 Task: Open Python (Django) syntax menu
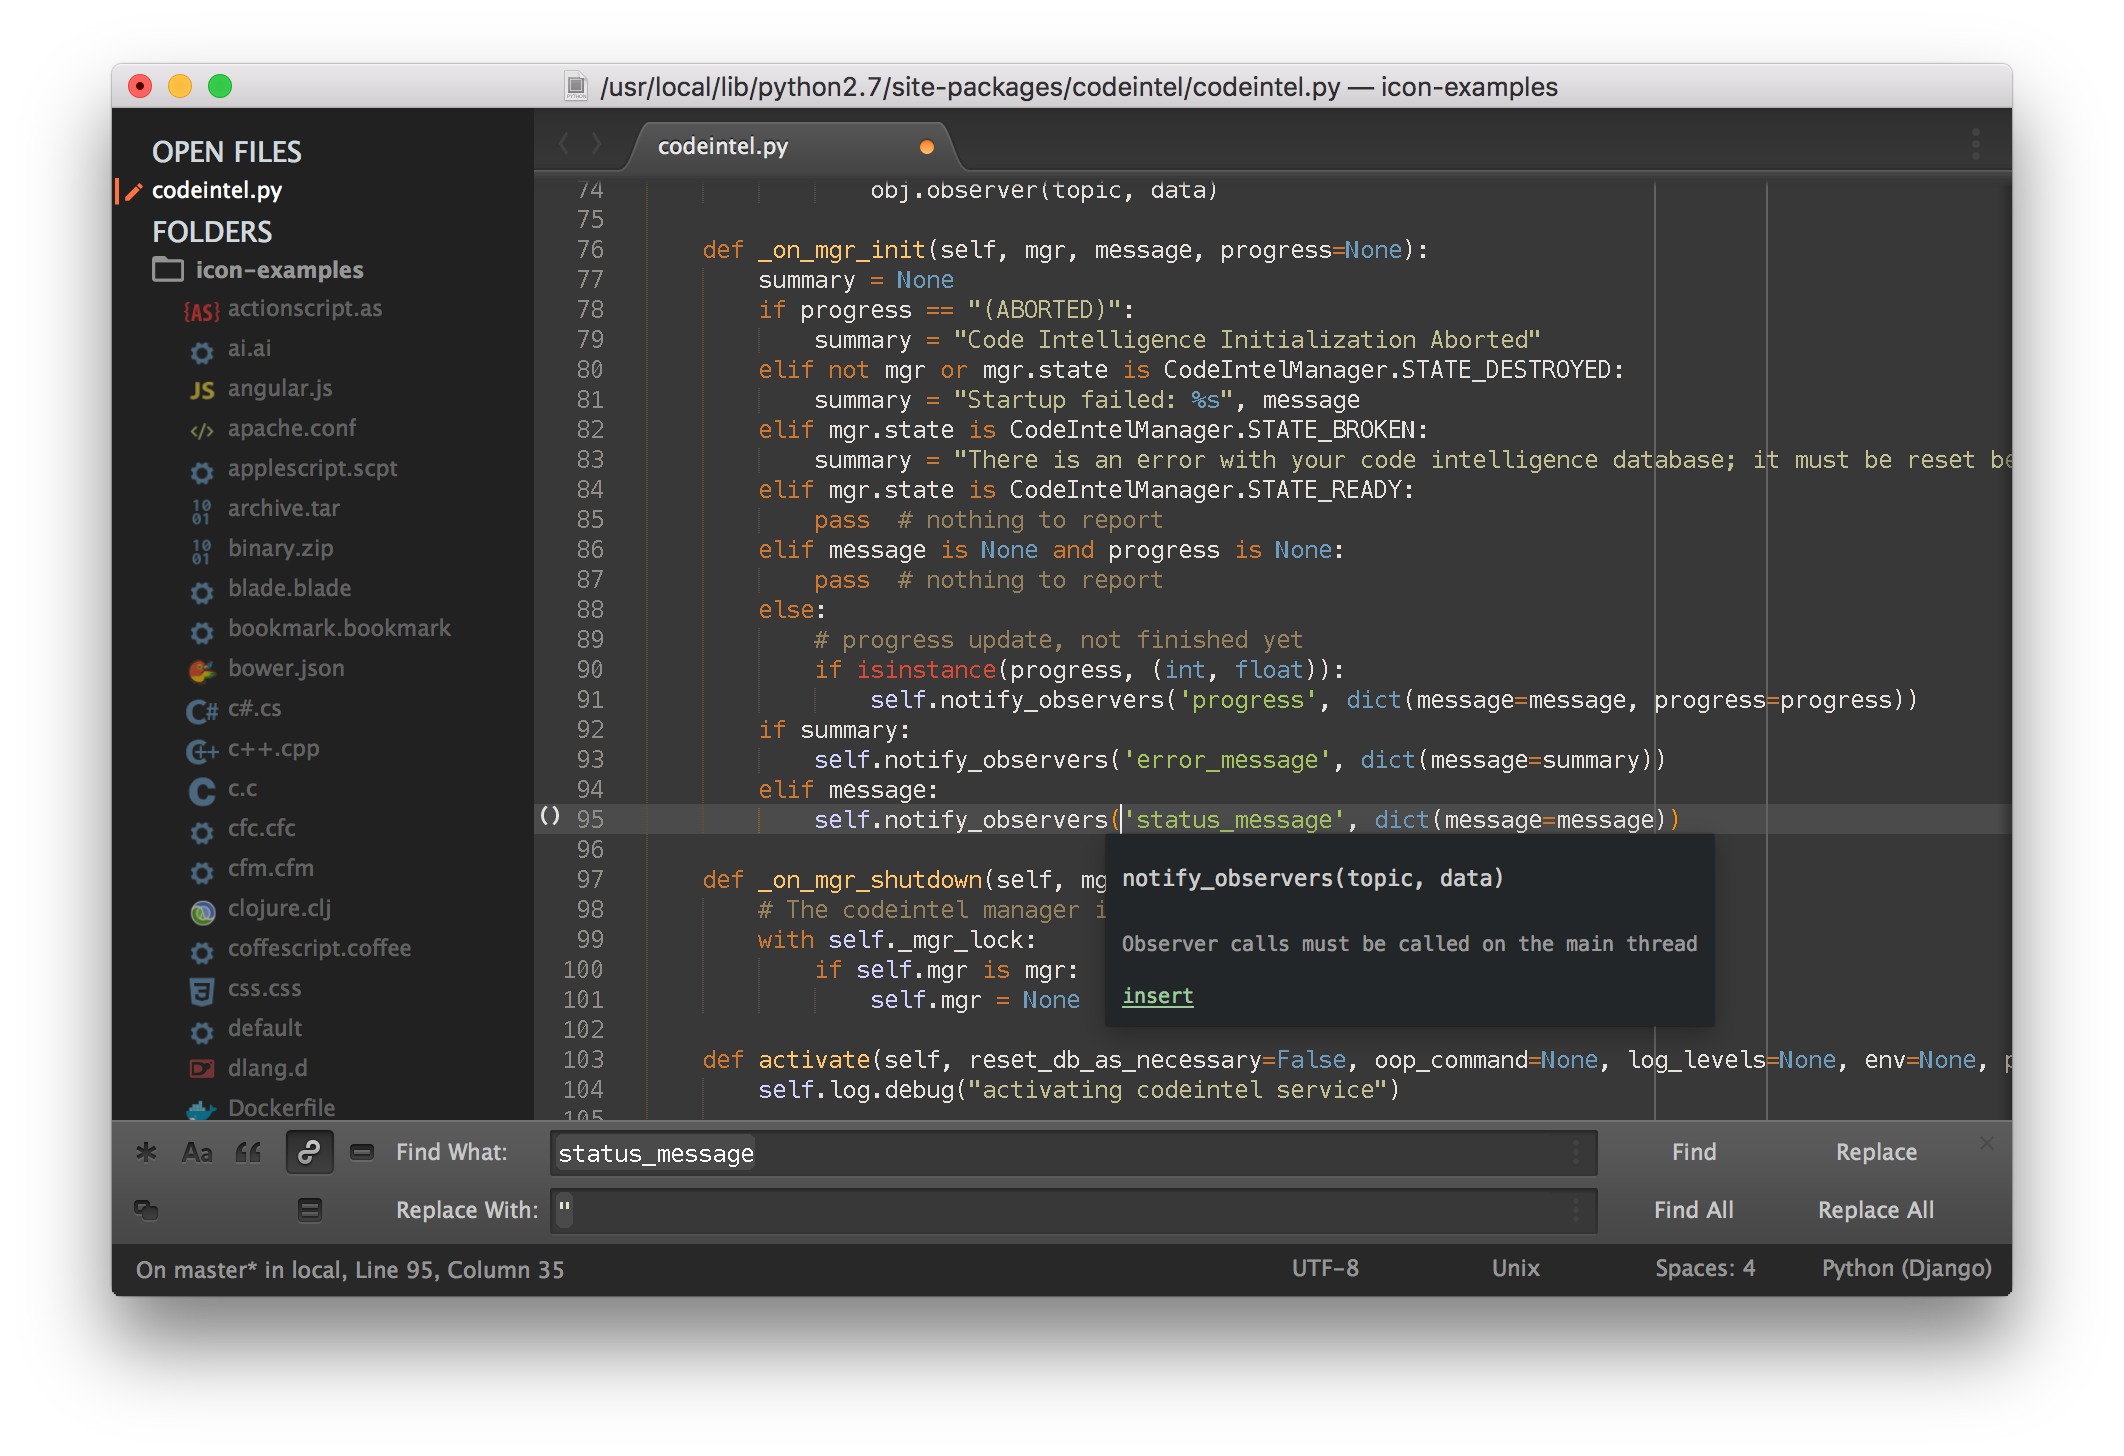click(1906, 1268)
